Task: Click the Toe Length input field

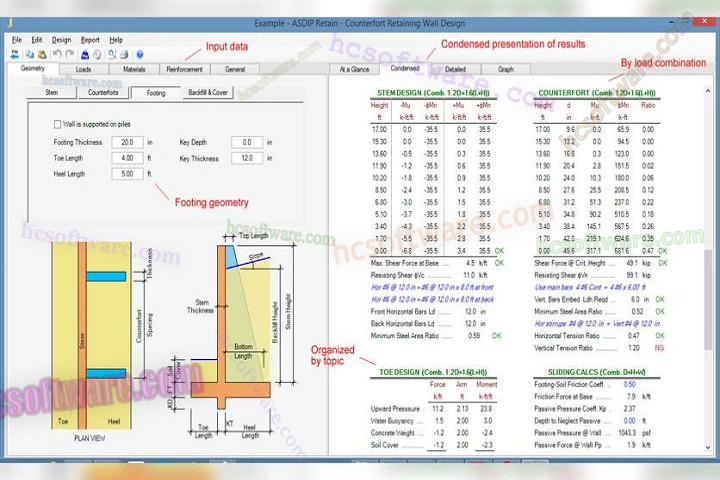Action: click(127, 158)
